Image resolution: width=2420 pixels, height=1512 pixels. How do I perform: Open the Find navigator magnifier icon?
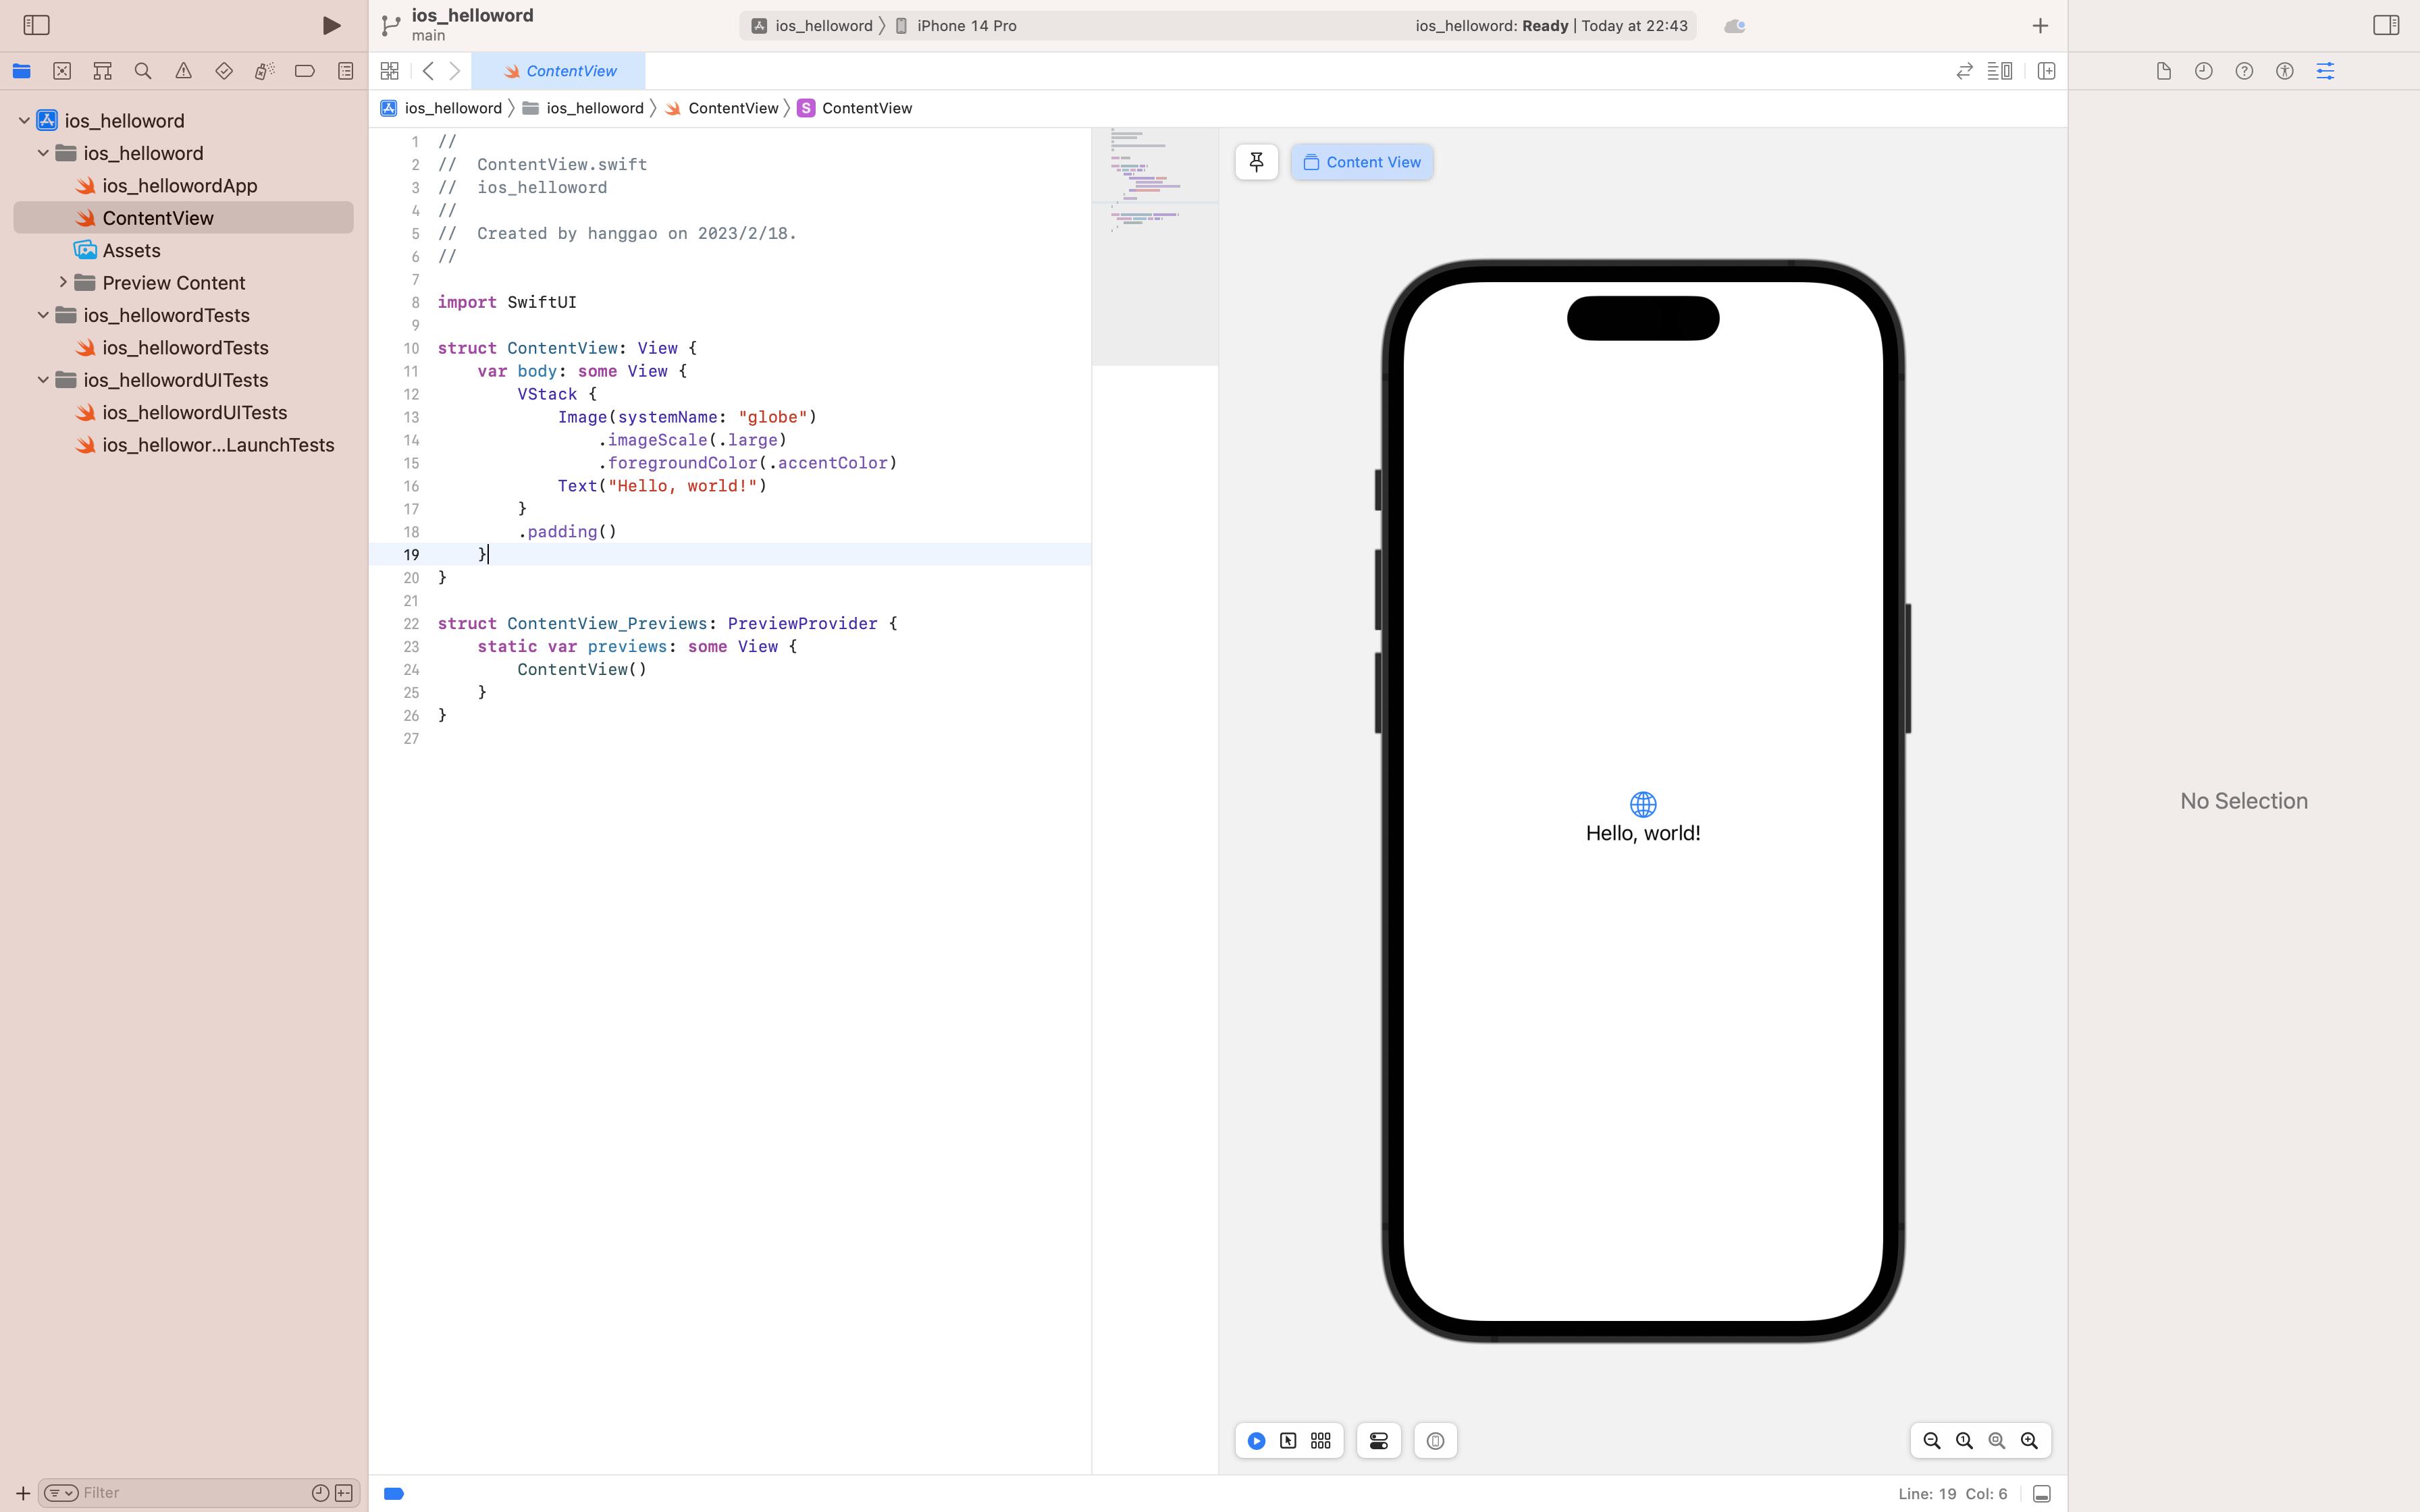coord(143,71)
